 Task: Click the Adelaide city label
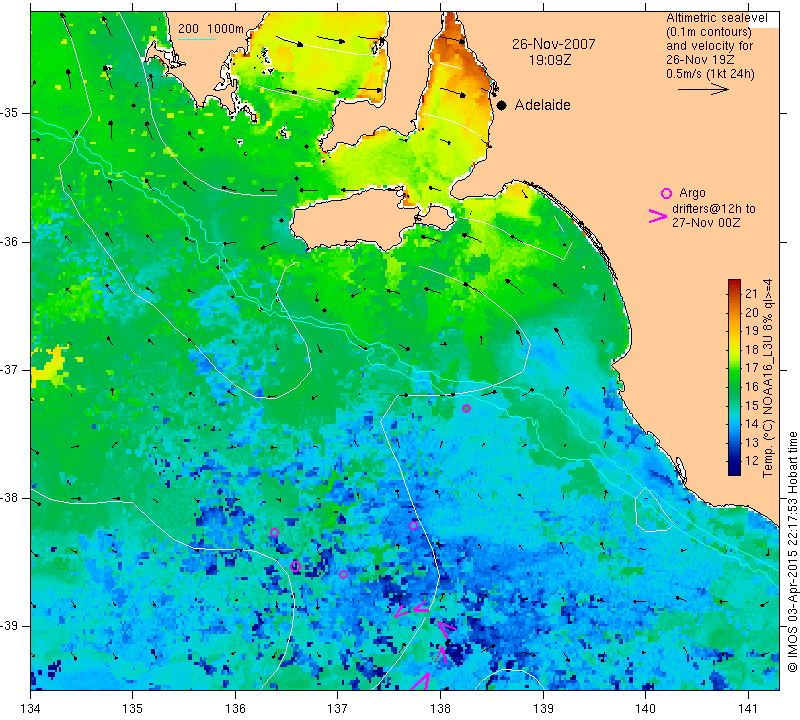click(x=542, y=105)
